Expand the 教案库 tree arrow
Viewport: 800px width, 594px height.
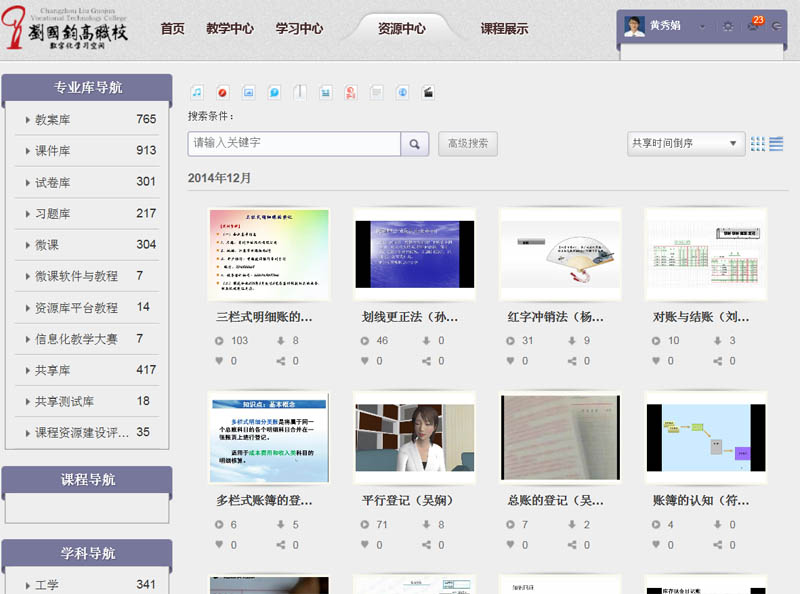pyautogui.click(x=28, y=120)
